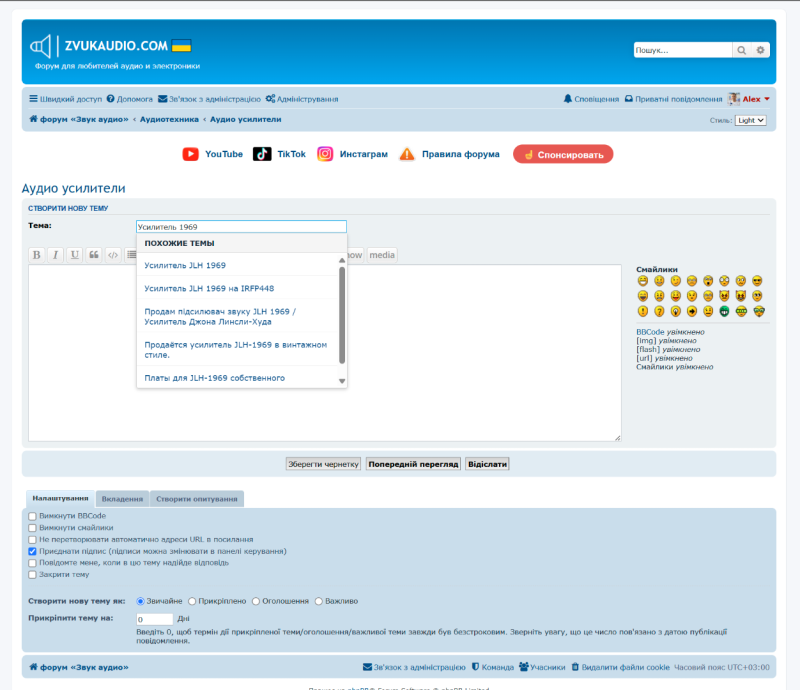
Task: Click the Попередній перегляд button
Action: coord(413,464)
